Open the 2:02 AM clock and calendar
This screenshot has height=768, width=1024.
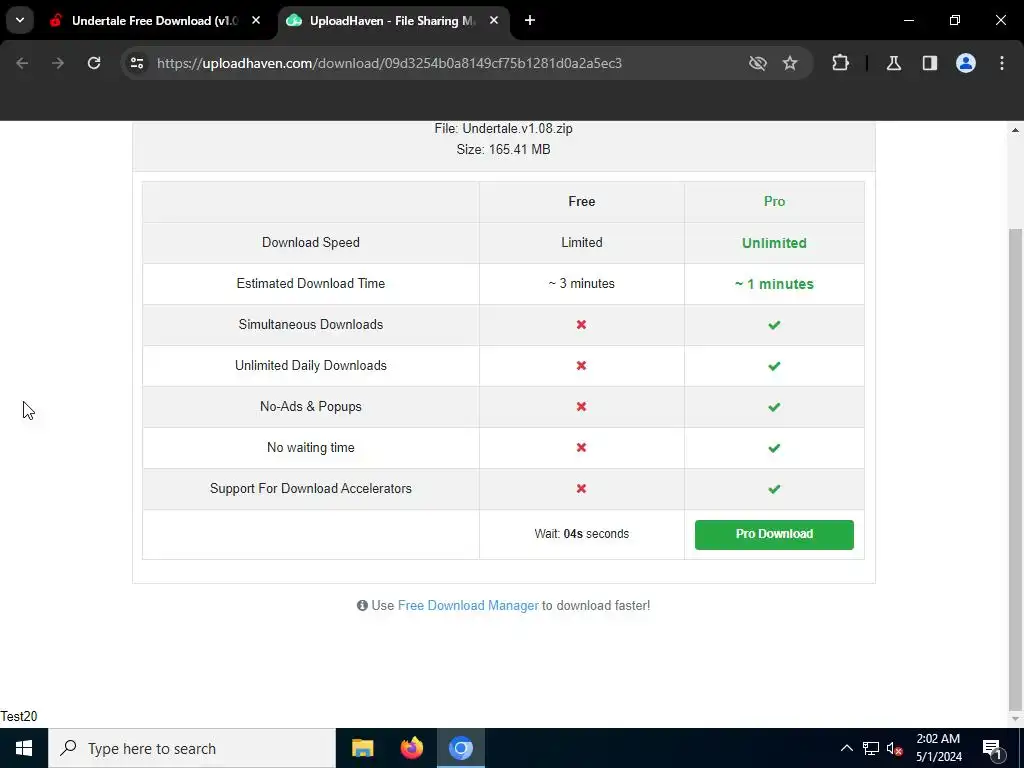[938, 748]
